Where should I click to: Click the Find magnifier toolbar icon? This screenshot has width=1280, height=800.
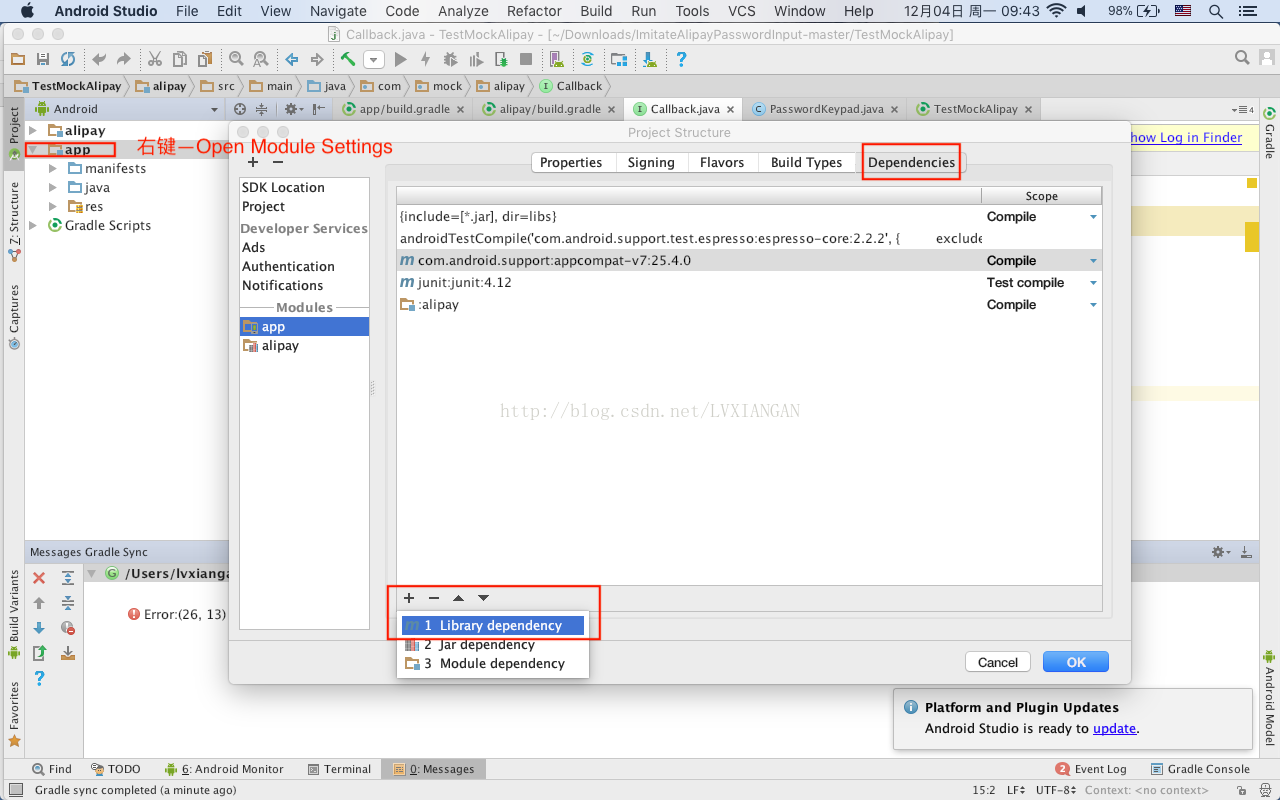236,60
